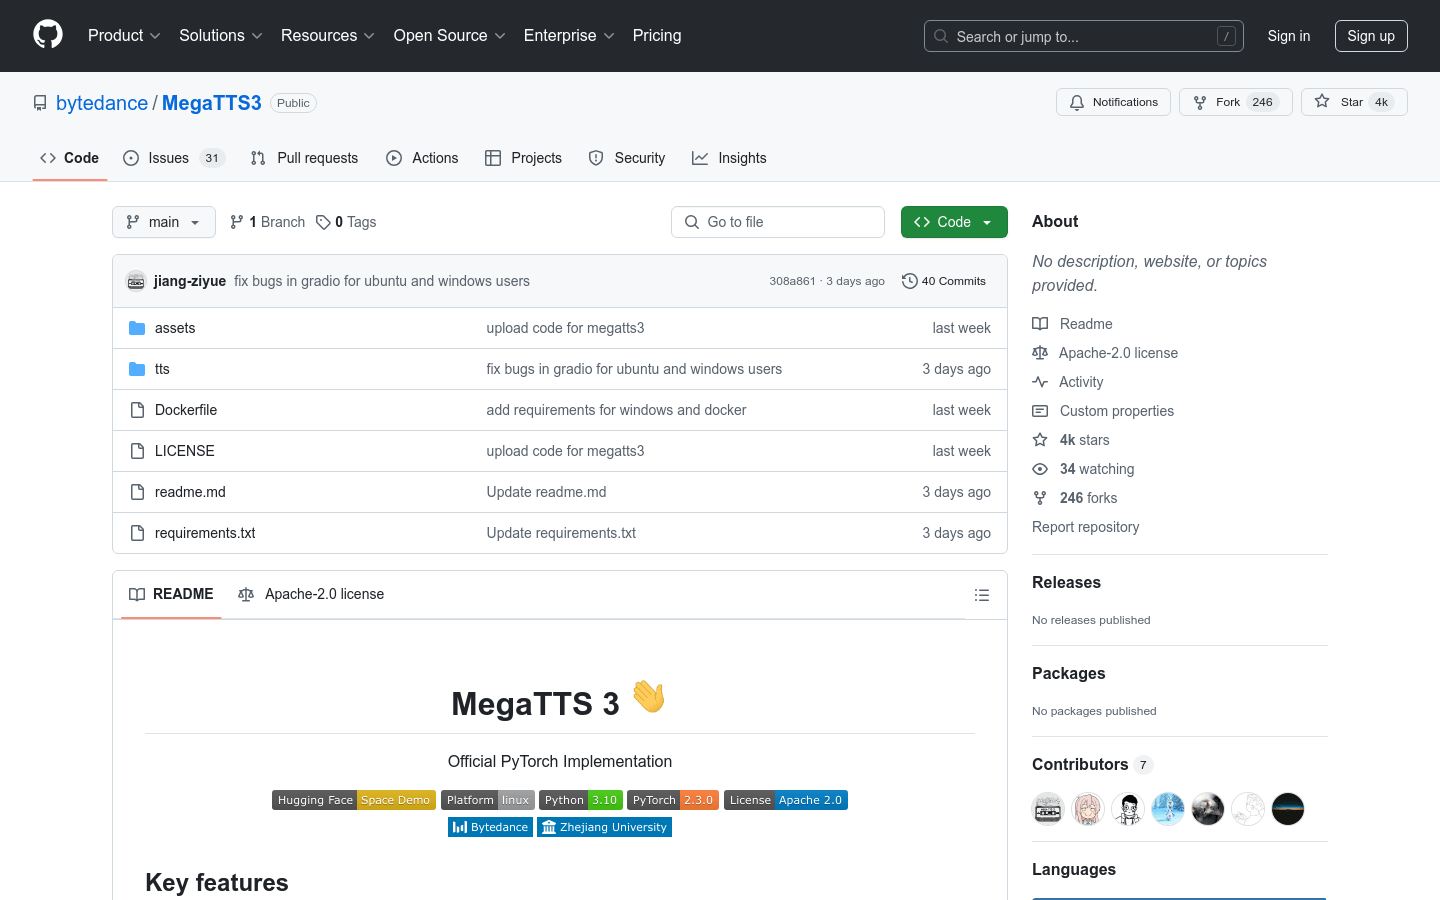
Task: Open the 1 Branch link
Action: coord(267,222)
